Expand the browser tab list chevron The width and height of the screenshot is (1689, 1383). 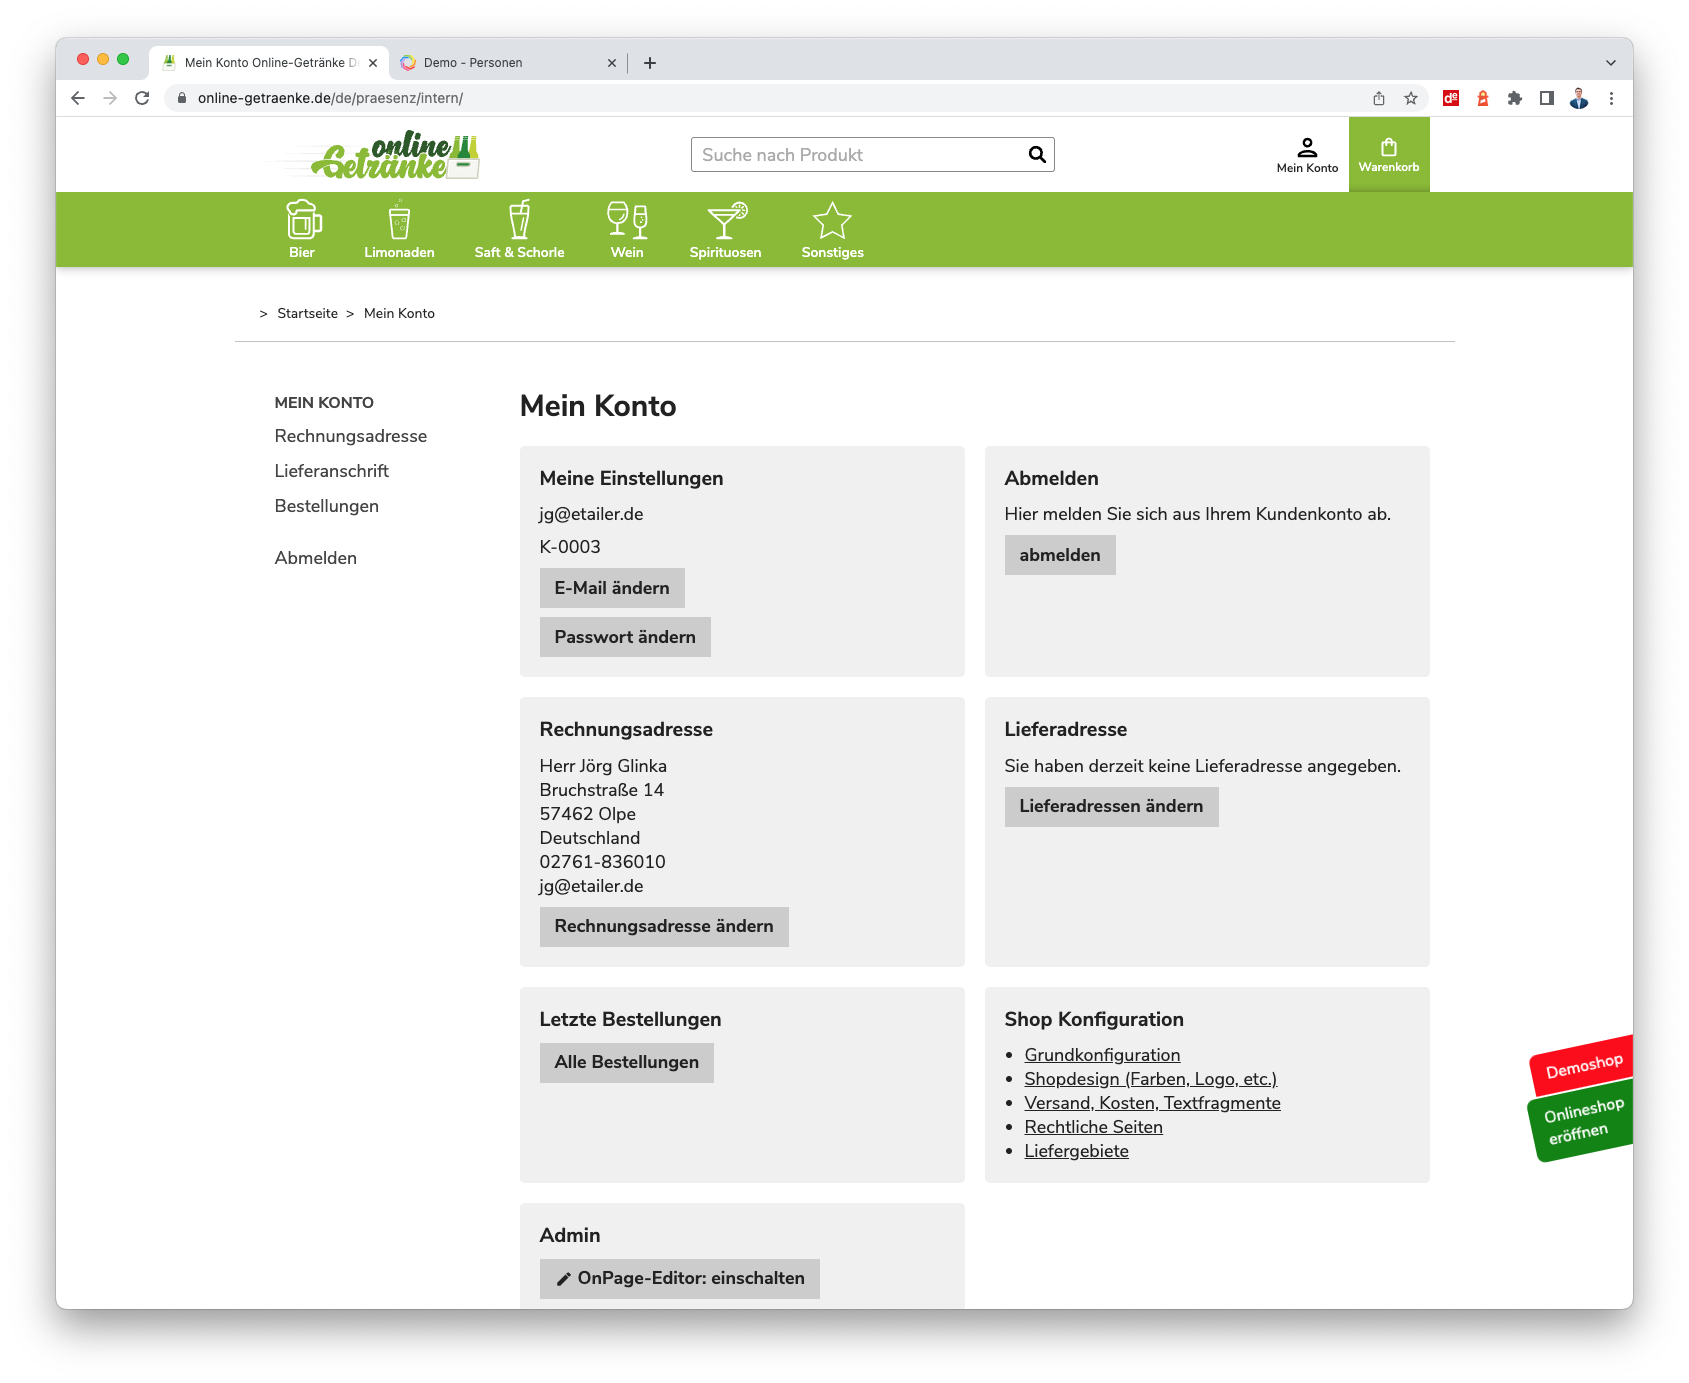pos(1610,63)
